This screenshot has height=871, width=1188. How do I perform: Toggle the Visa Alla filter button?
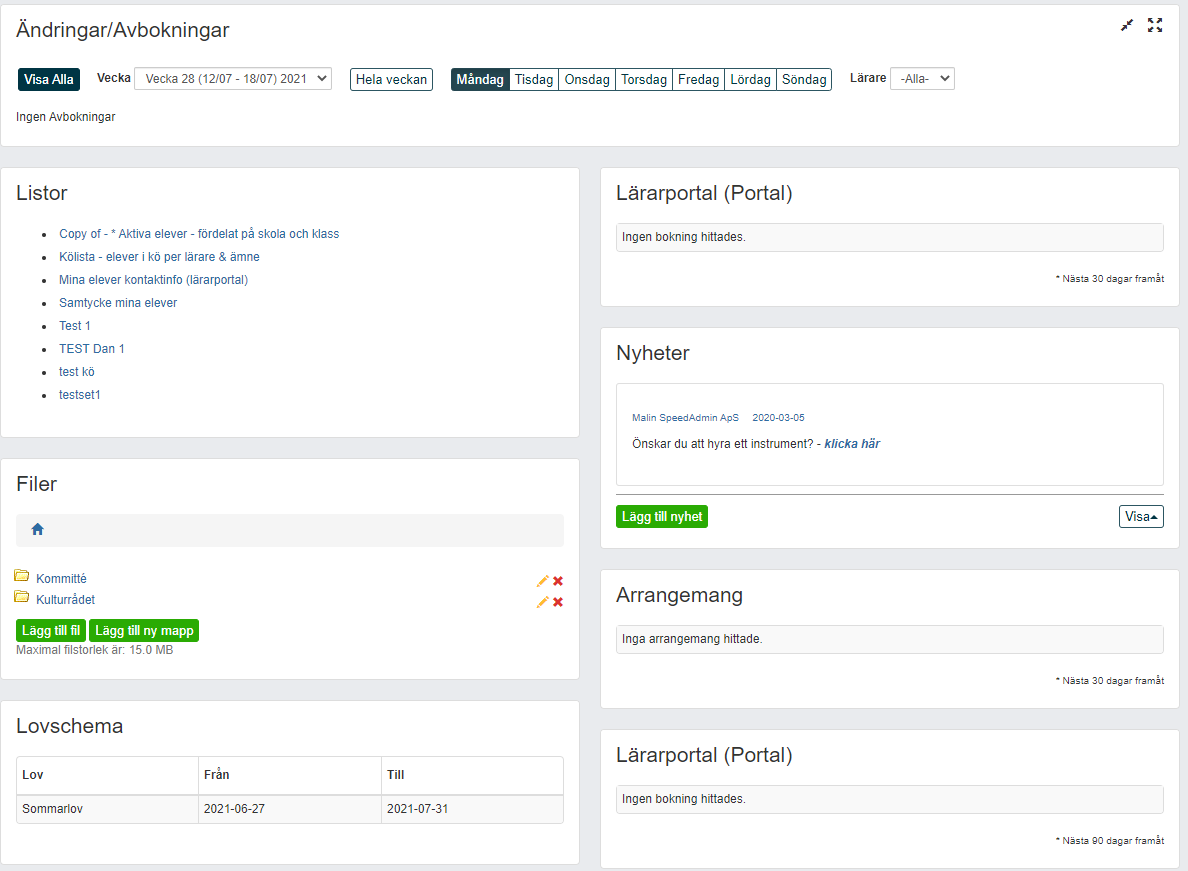[x=49, y=80]
